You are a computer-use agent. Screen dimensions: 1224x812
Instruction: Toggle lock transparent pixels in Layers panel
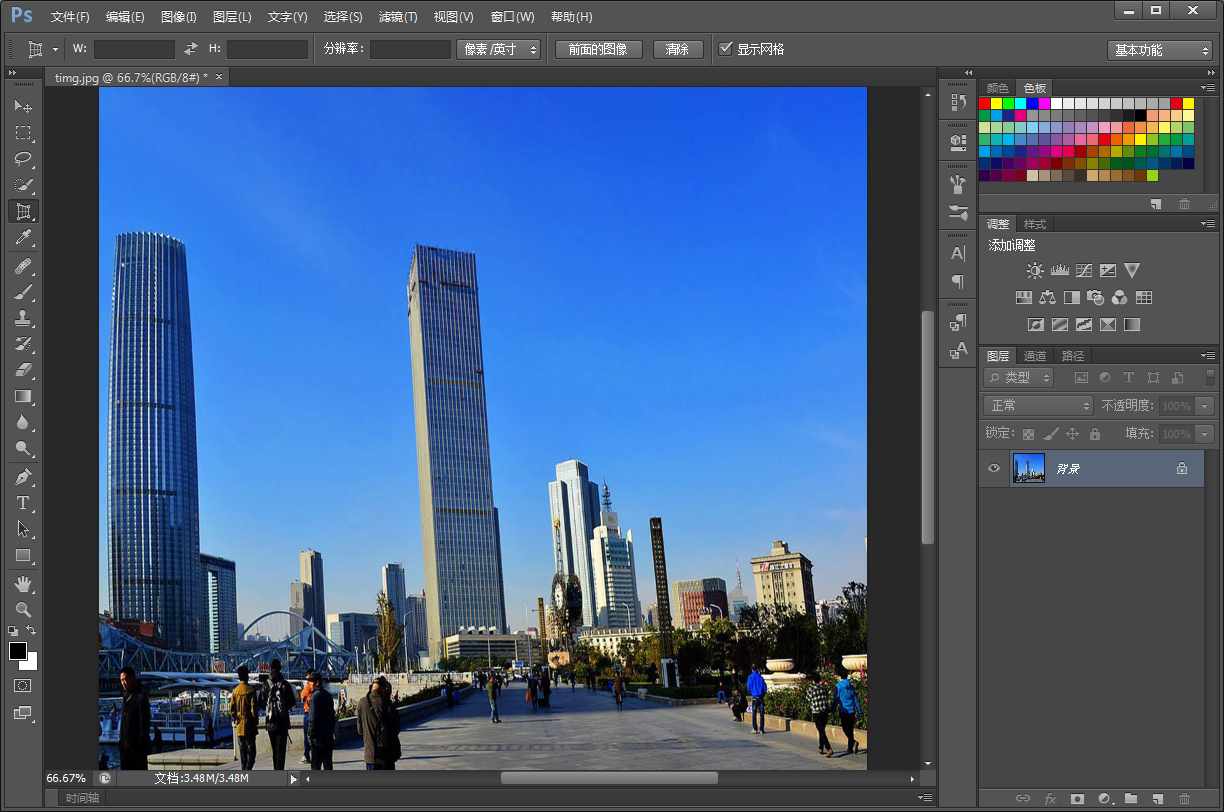1028,434
